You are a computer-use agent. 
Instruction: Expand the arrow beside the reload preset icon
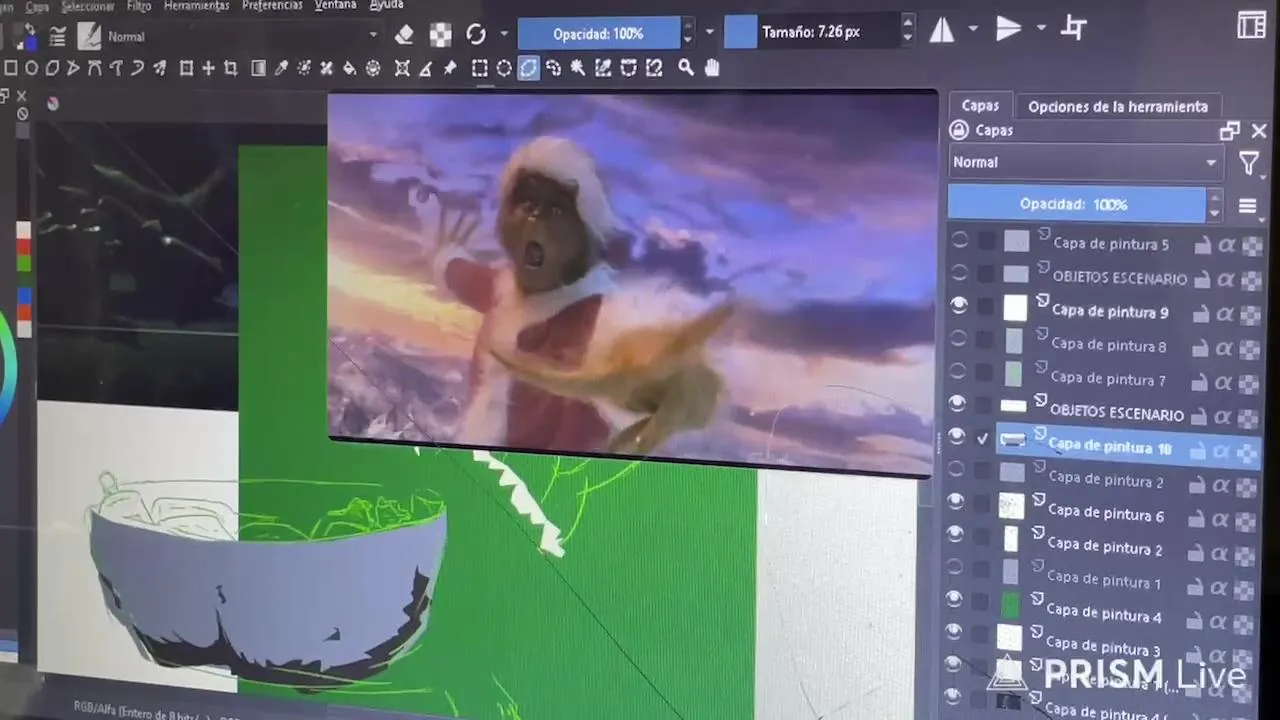click(504, 34)
